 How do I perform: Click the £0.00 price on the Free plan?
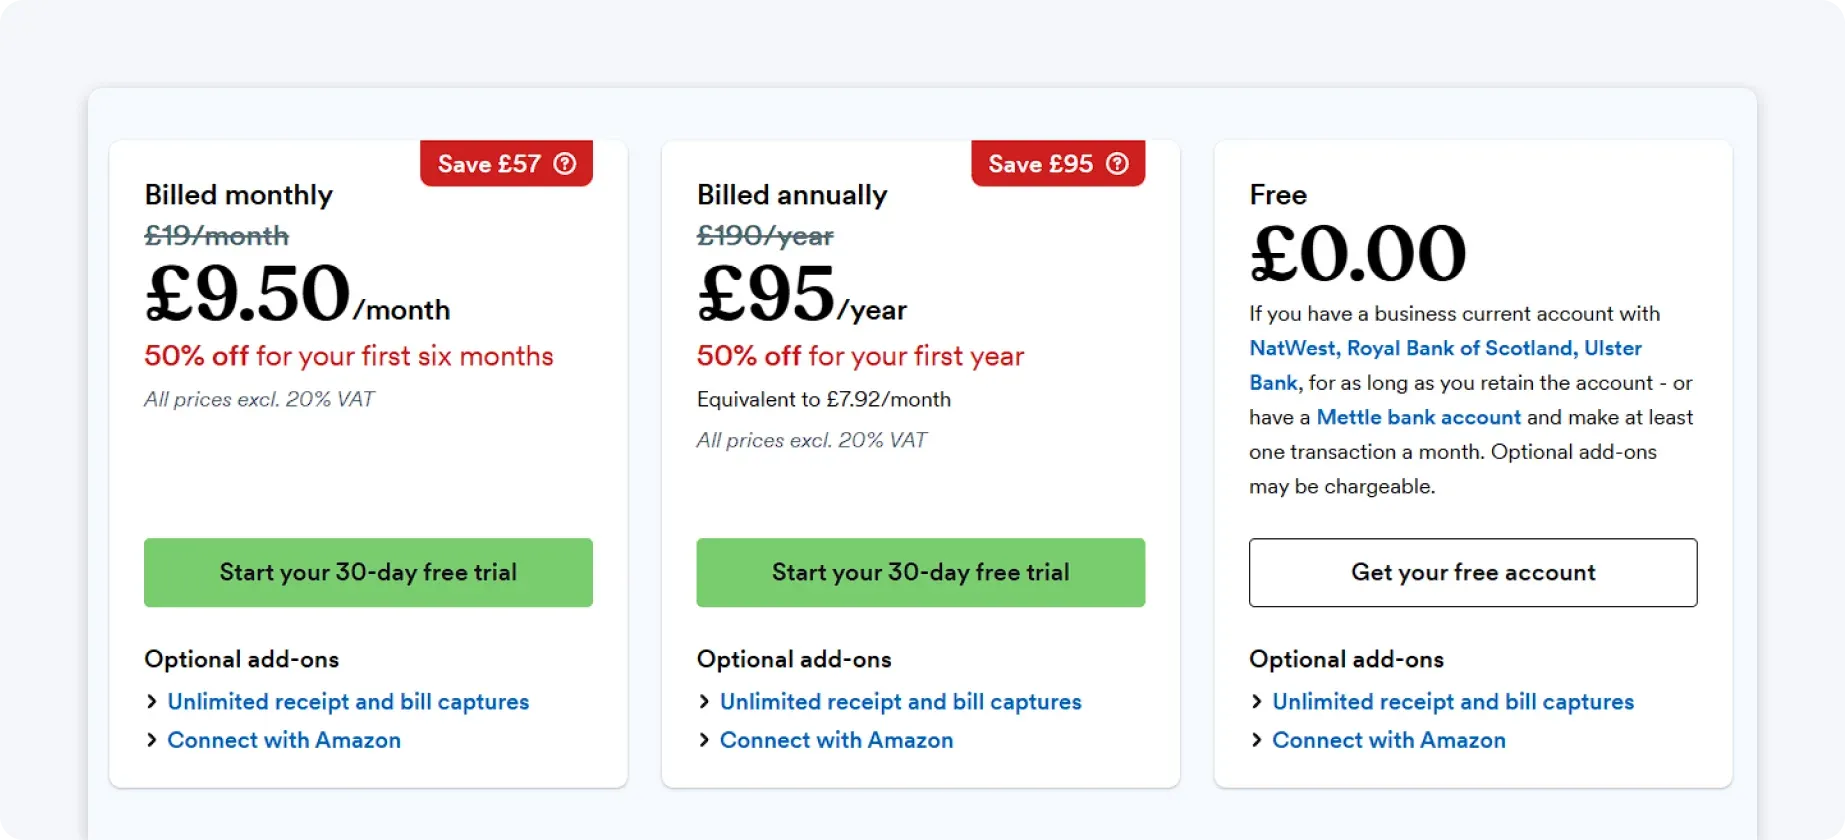coord(1356,253)
